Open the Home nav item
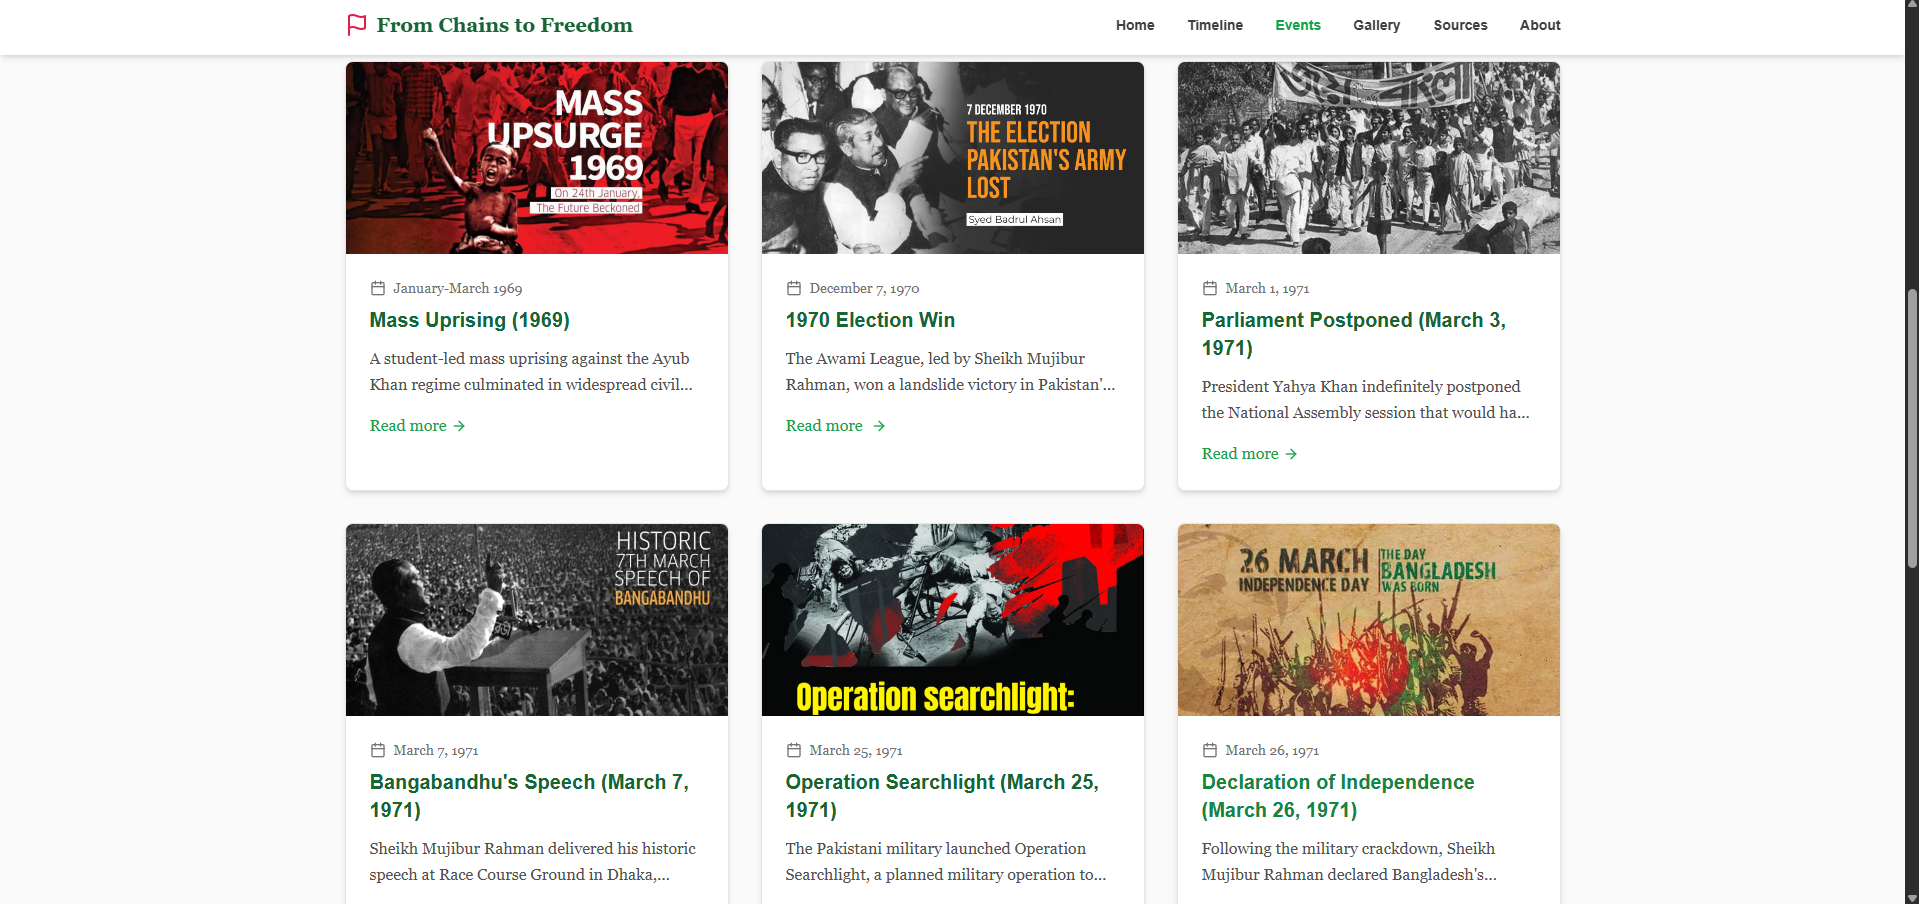Viewport: 1919px width, 904px height. click(x=1135, y=25)
